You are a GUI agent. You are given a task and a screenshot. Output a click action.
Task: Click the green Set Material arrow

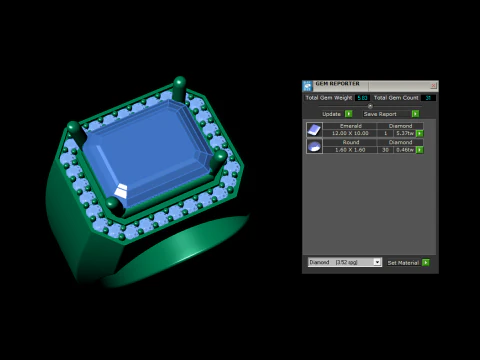[x=426, y=263]
